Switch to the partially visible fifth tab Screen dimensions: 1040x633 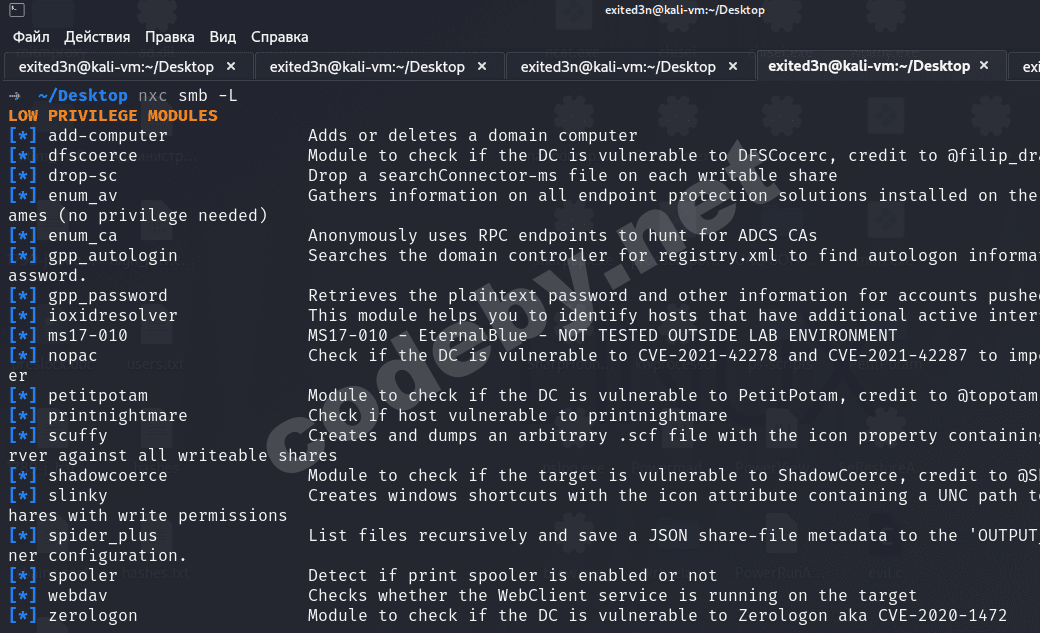pos(1029,67)
